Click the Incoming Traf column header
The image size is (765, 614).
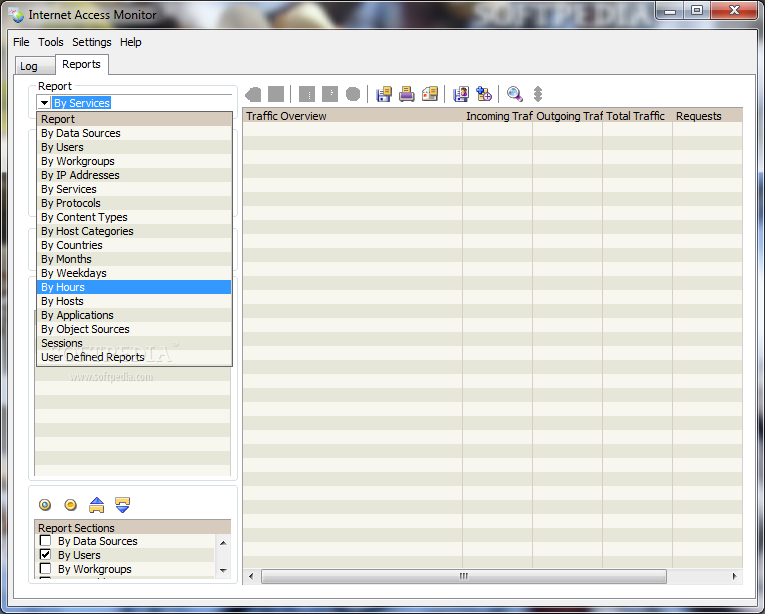click(498, 116)
